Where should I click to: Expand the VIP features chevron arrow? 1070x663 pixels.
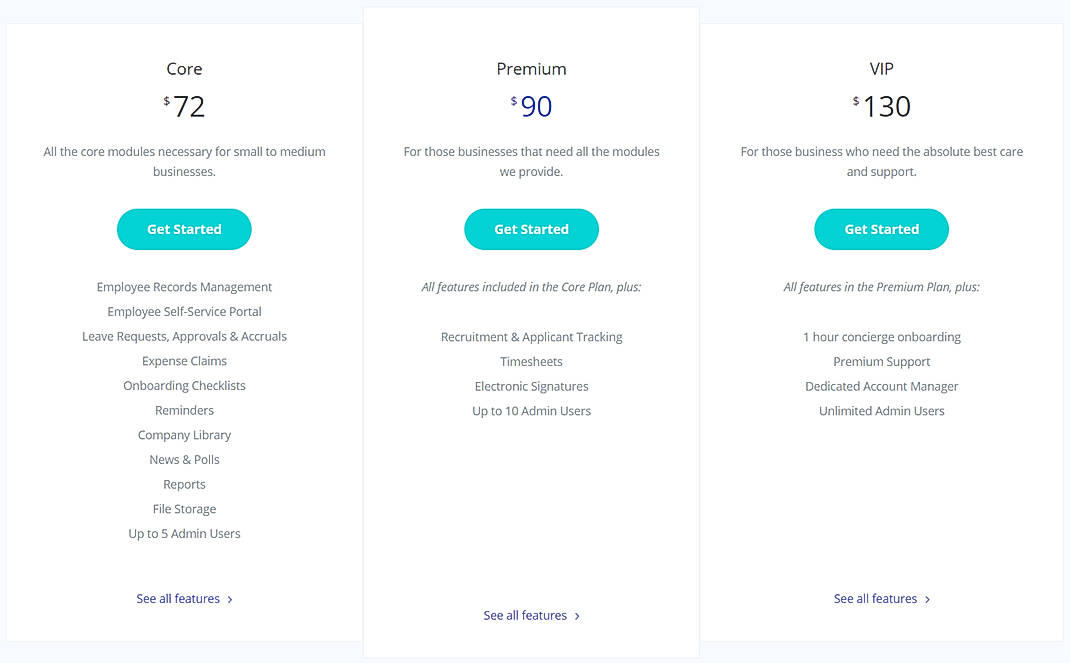(x=927, y=598)
